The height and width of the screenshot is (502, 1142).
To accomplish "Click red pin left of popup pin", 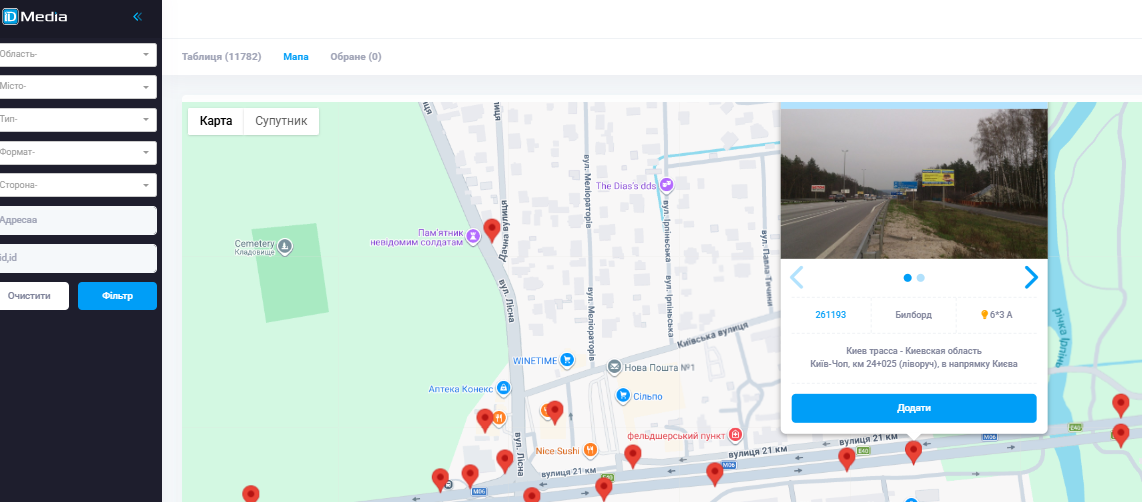I will pyautogui.click(x=846, y=459).
